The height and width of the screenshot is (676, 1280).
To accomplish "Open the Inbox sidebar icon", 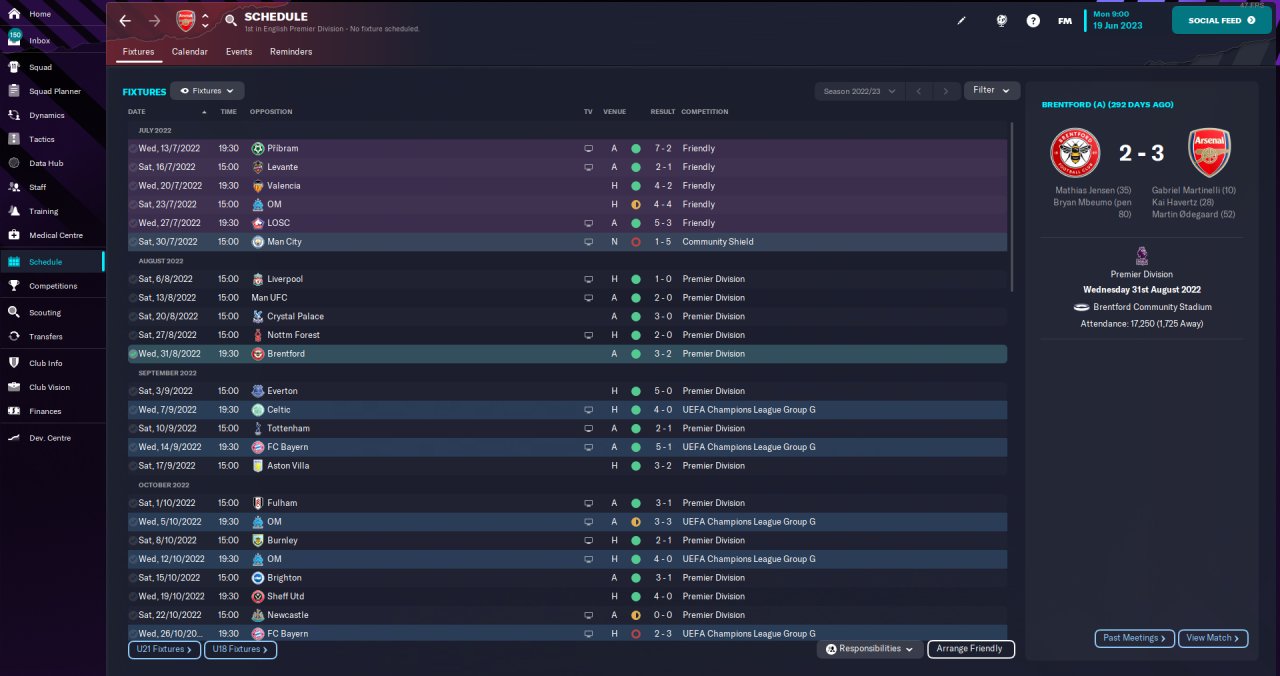I will pyautogui.click(x=14, y=40).
